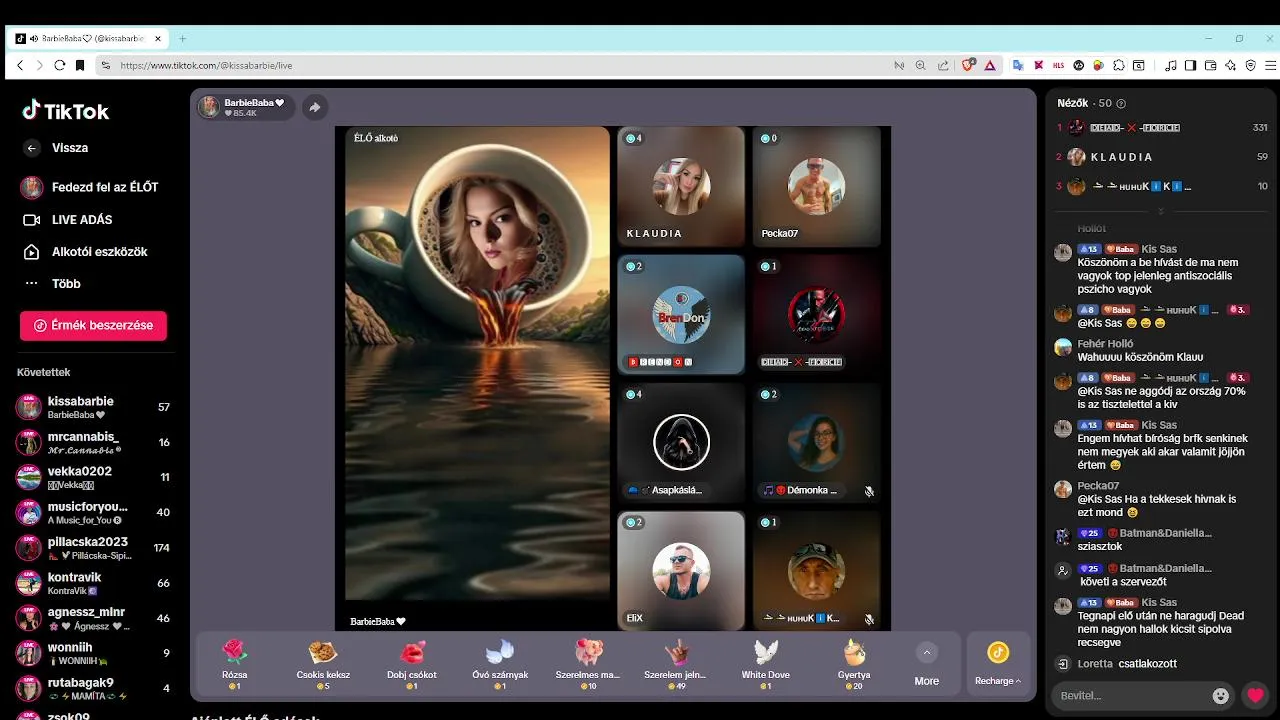Click the browser share page icon
This screenshot has width=1280, height=720.
tap(943, 65)
